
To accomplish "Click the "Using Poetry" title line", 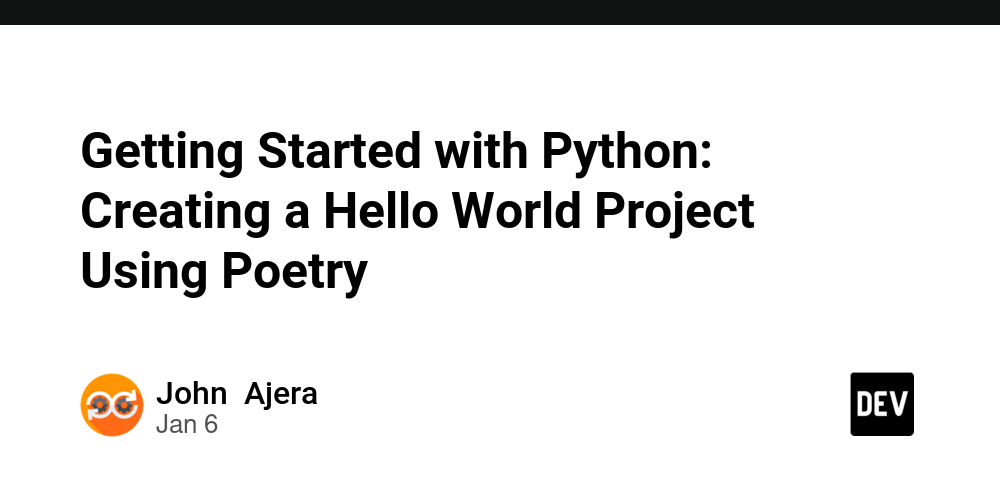I will pos(224,270).
